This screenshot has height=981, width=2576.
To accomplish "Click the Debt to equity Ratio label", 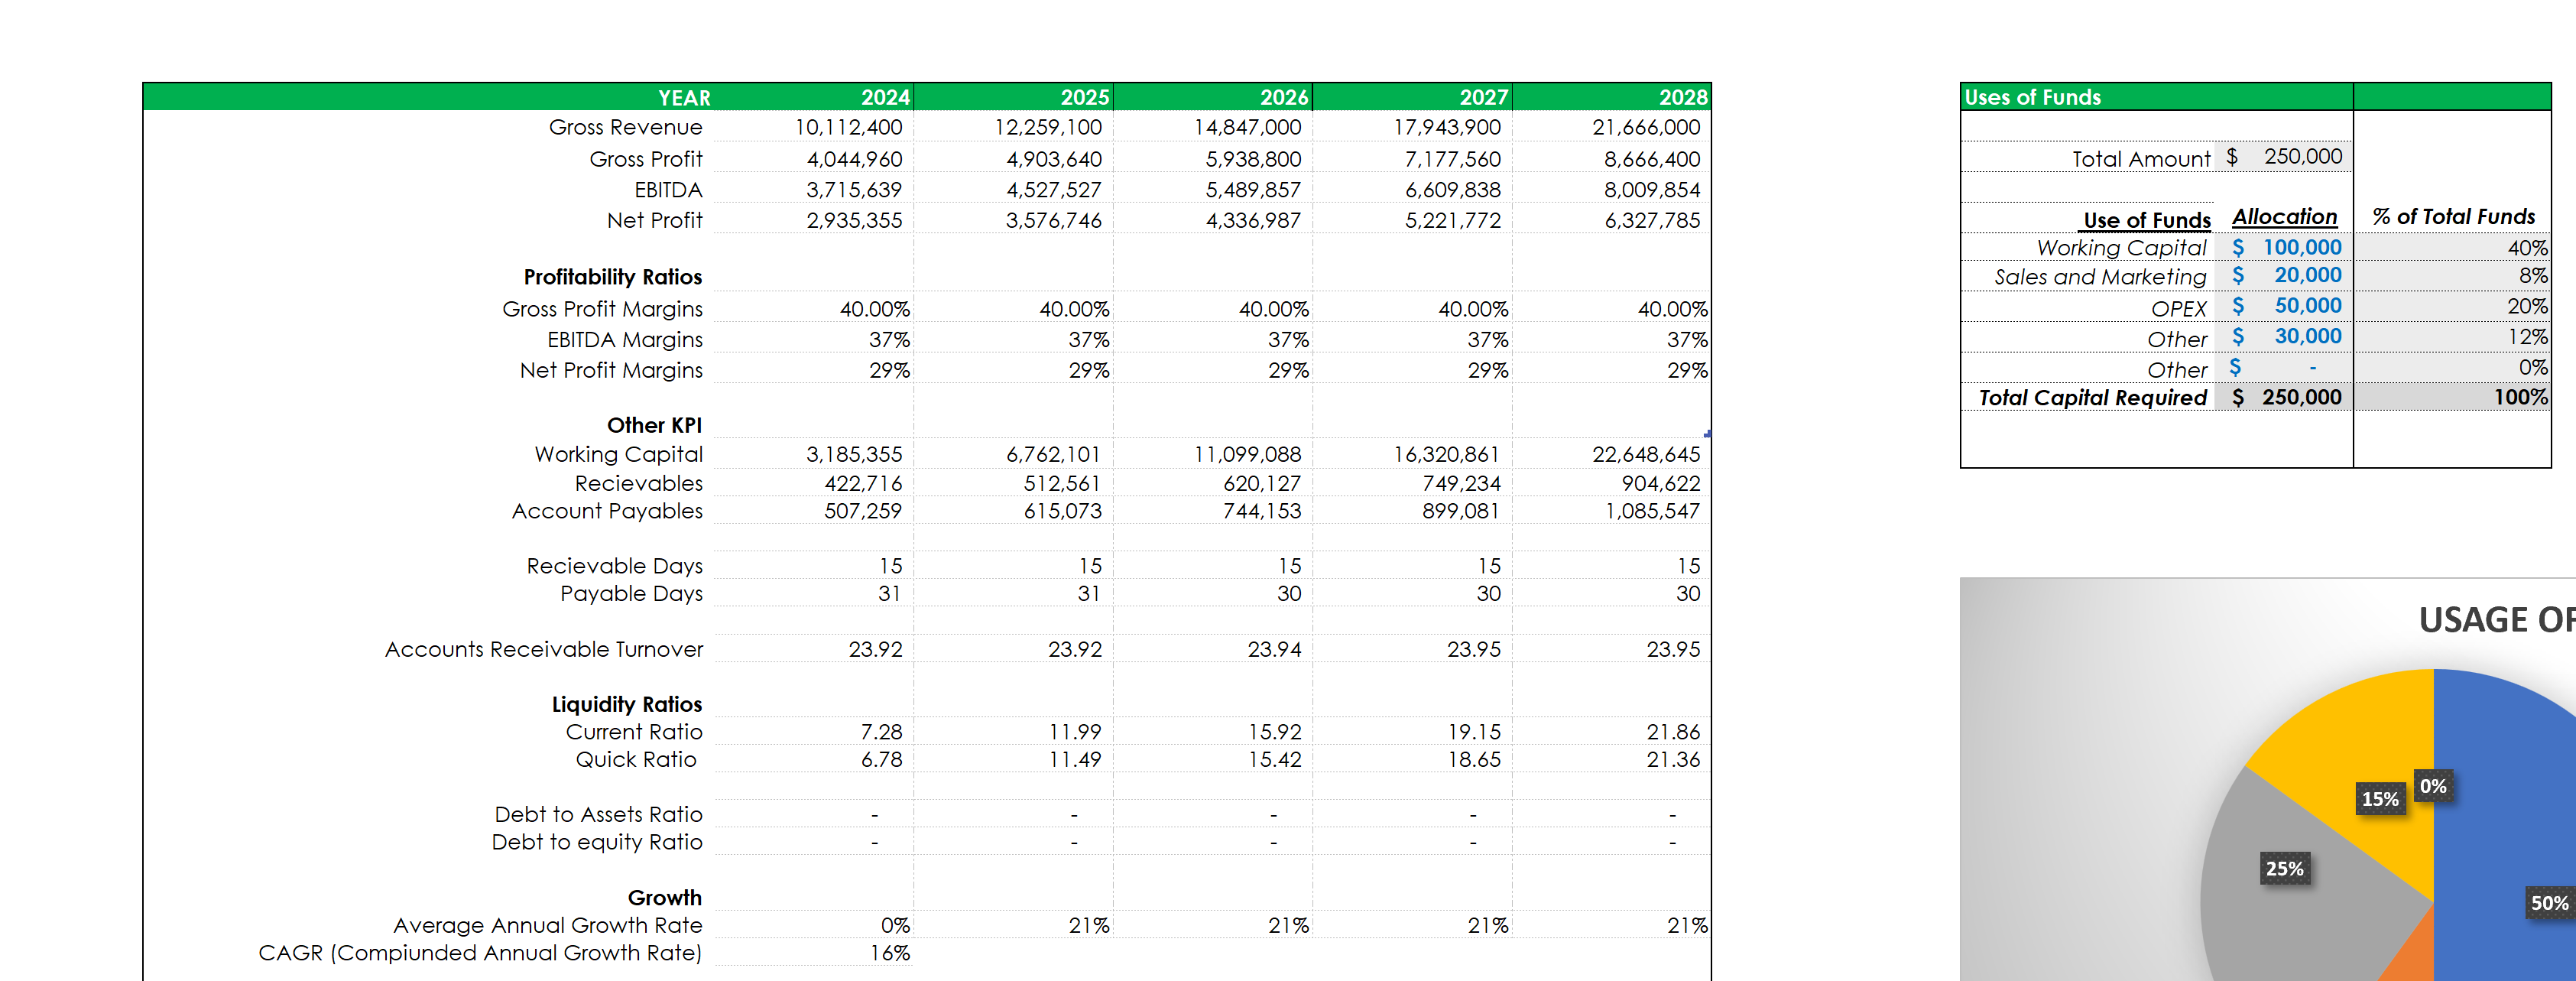I will (x=597, y=842).
